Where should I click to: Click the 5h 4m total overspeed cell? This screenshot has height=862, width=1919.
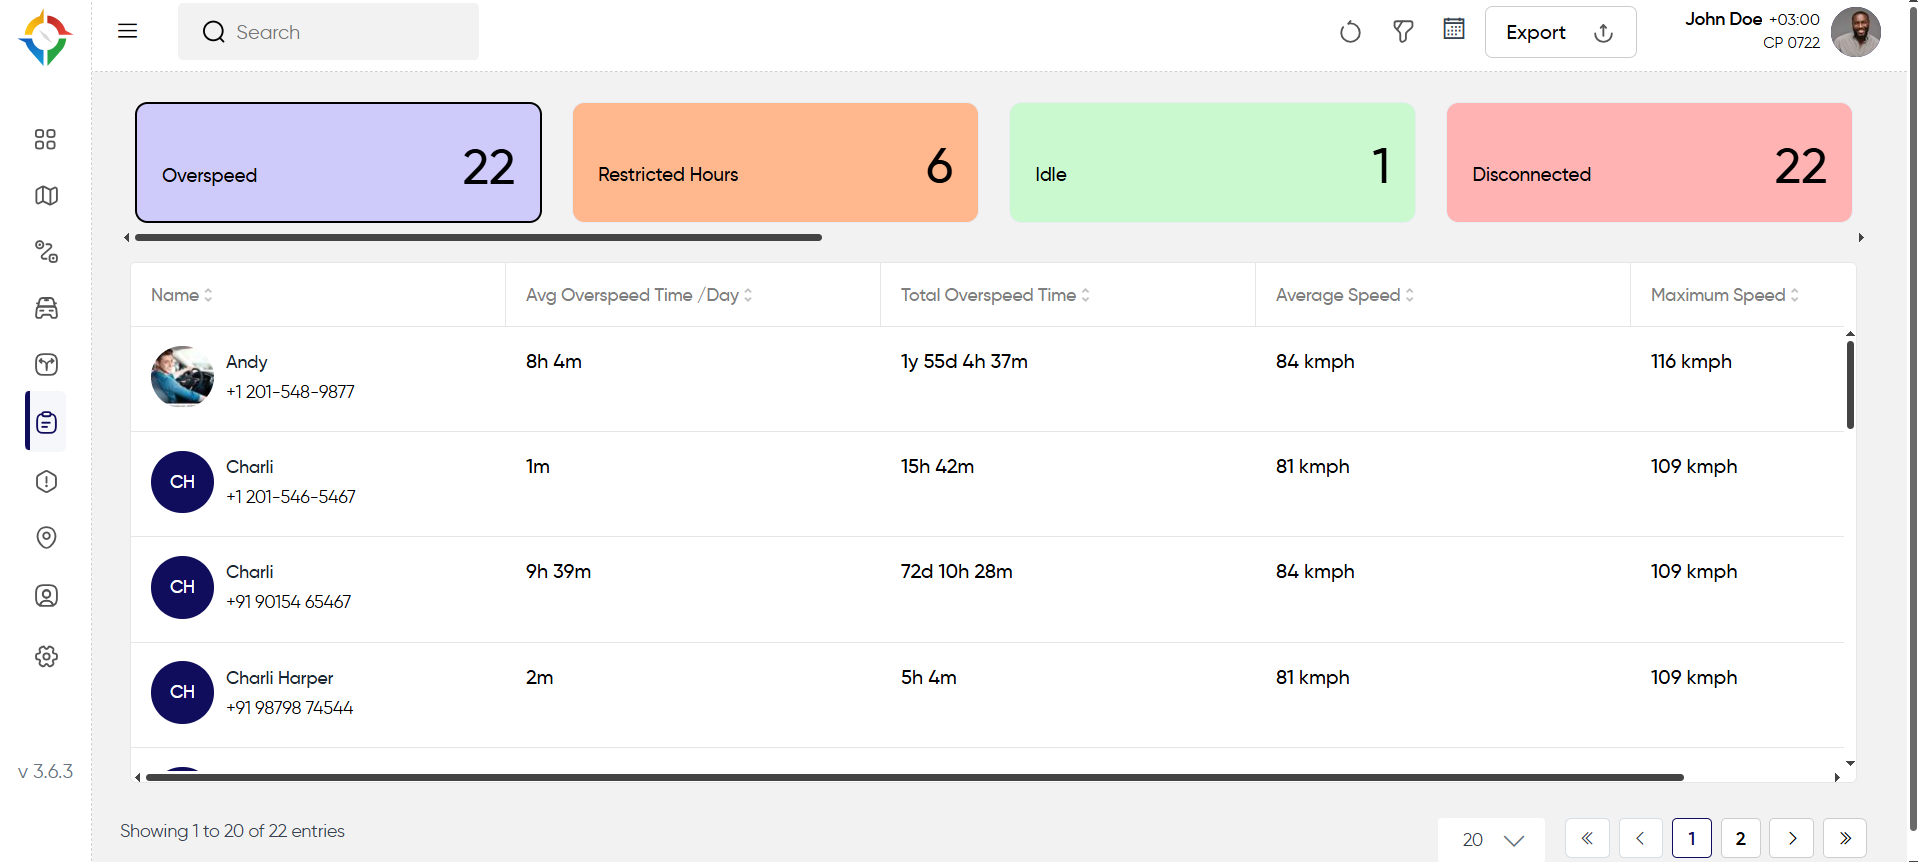click(x=928, y=677)
